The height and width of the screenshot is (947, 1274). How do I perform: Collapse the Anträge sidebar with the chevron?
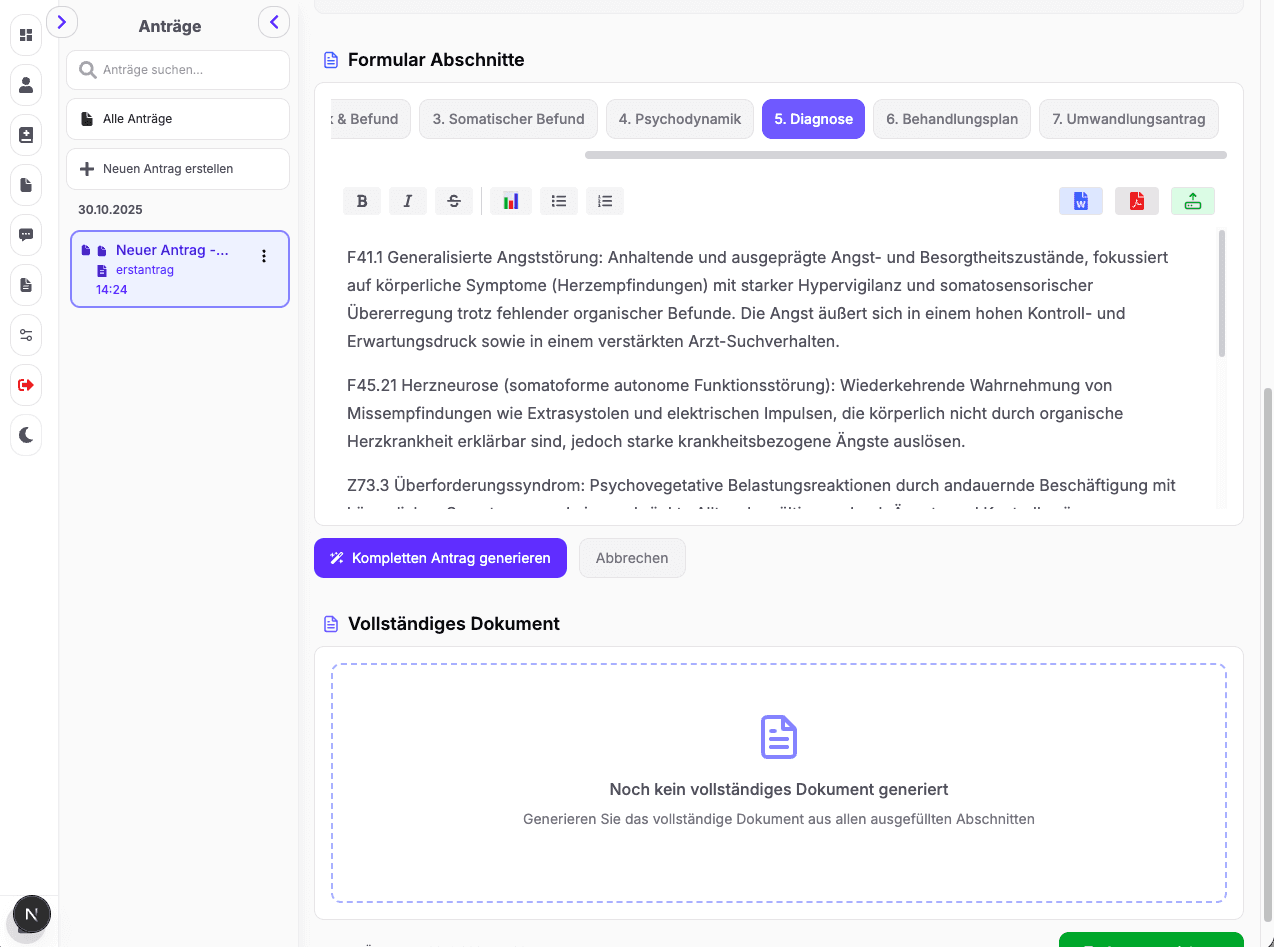[x=274, y=22]
